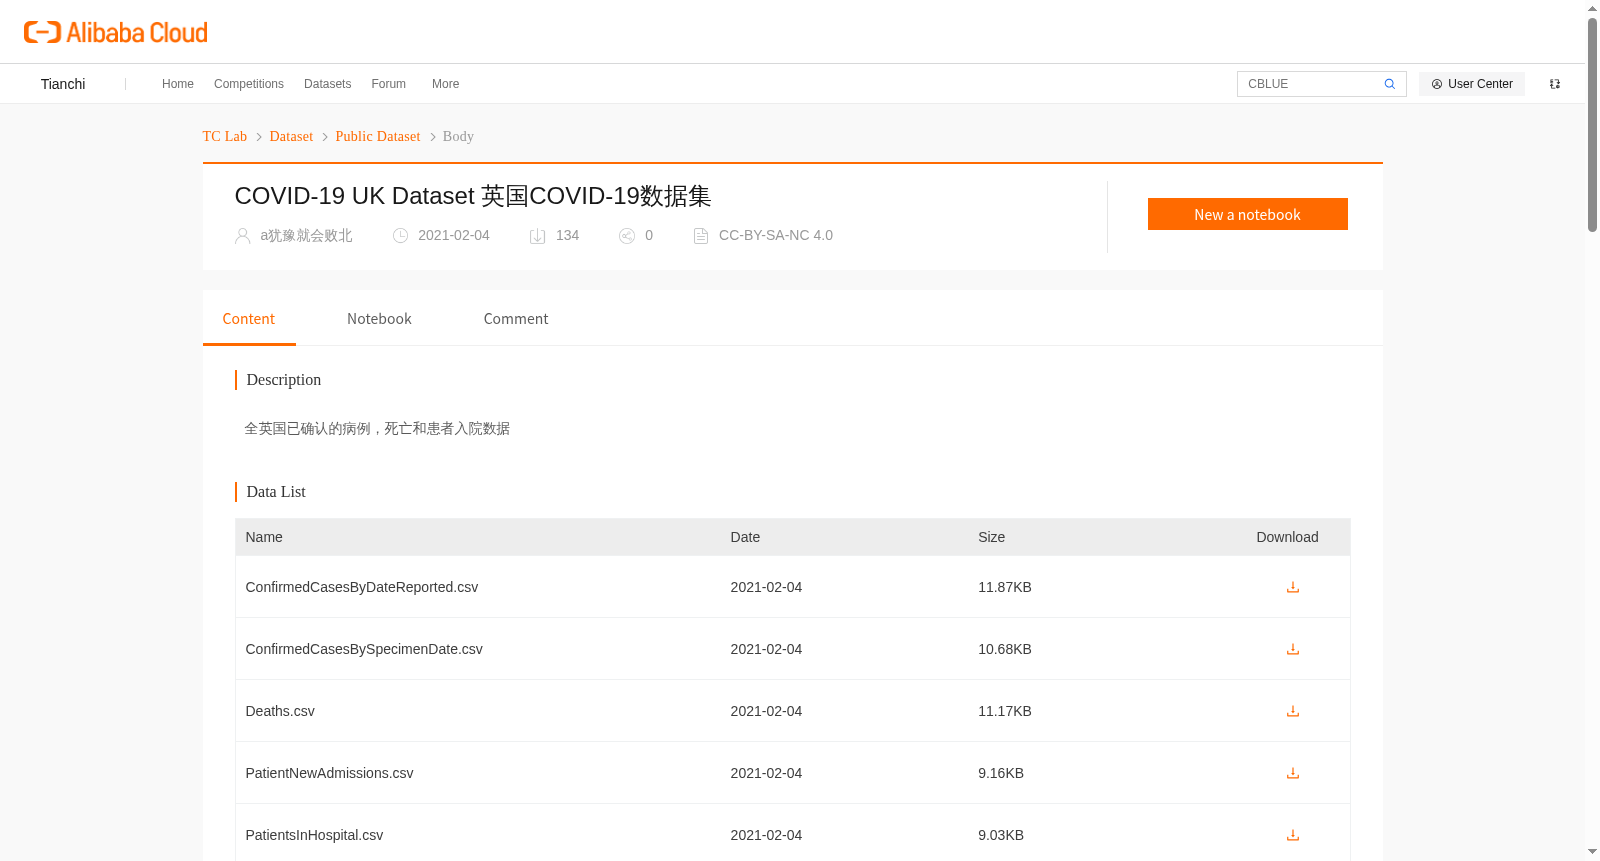The height and width of the screenshot is (861, 1600).
Task: Click CC-BY-SA-NC 4.0 license text
Action: pyautogui.click(x=776, y=236)
